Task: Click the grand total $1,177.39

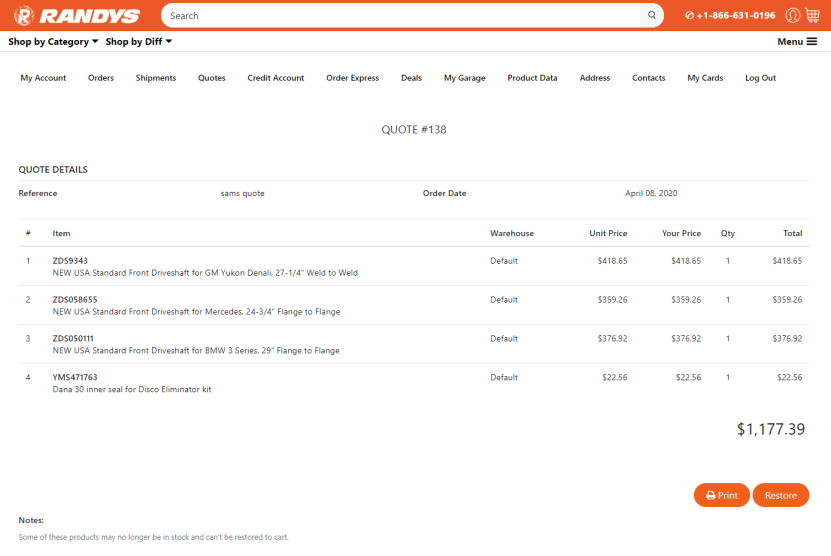Action: [x=771, y=429]
